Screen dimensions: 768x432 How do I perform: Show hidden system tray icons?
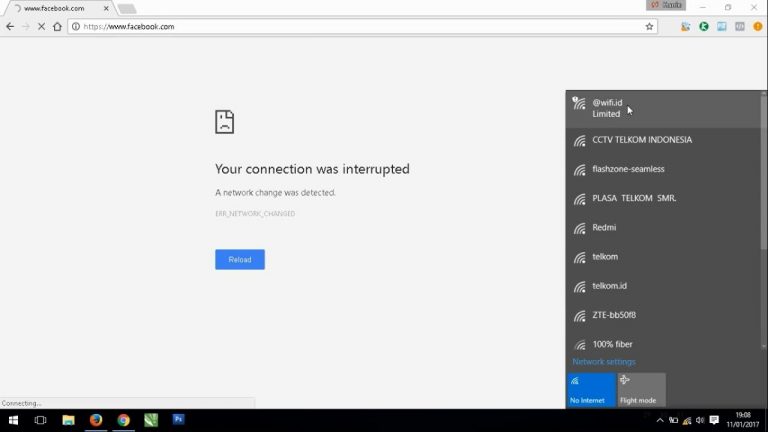[x=660, y=420]
